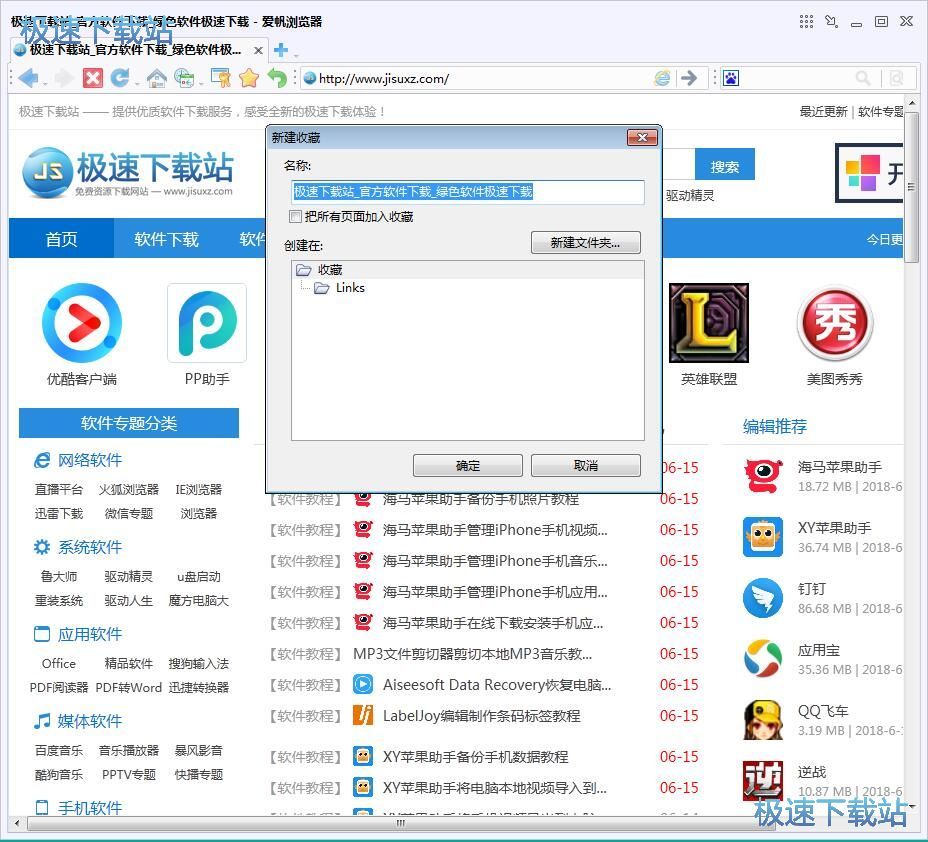Click 海马苹果助手 icon in 编辑推荐

[763, 476]
